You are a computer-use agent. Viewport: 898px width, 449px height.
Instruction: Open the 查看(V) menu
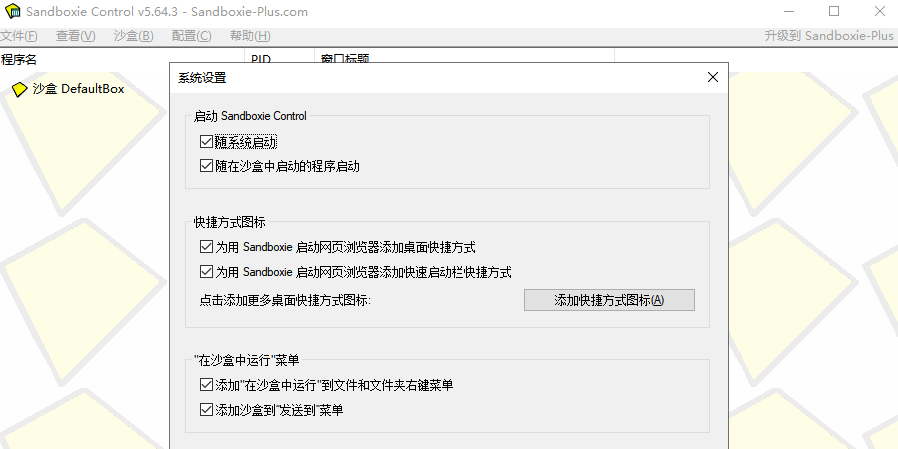coord(75,36)
